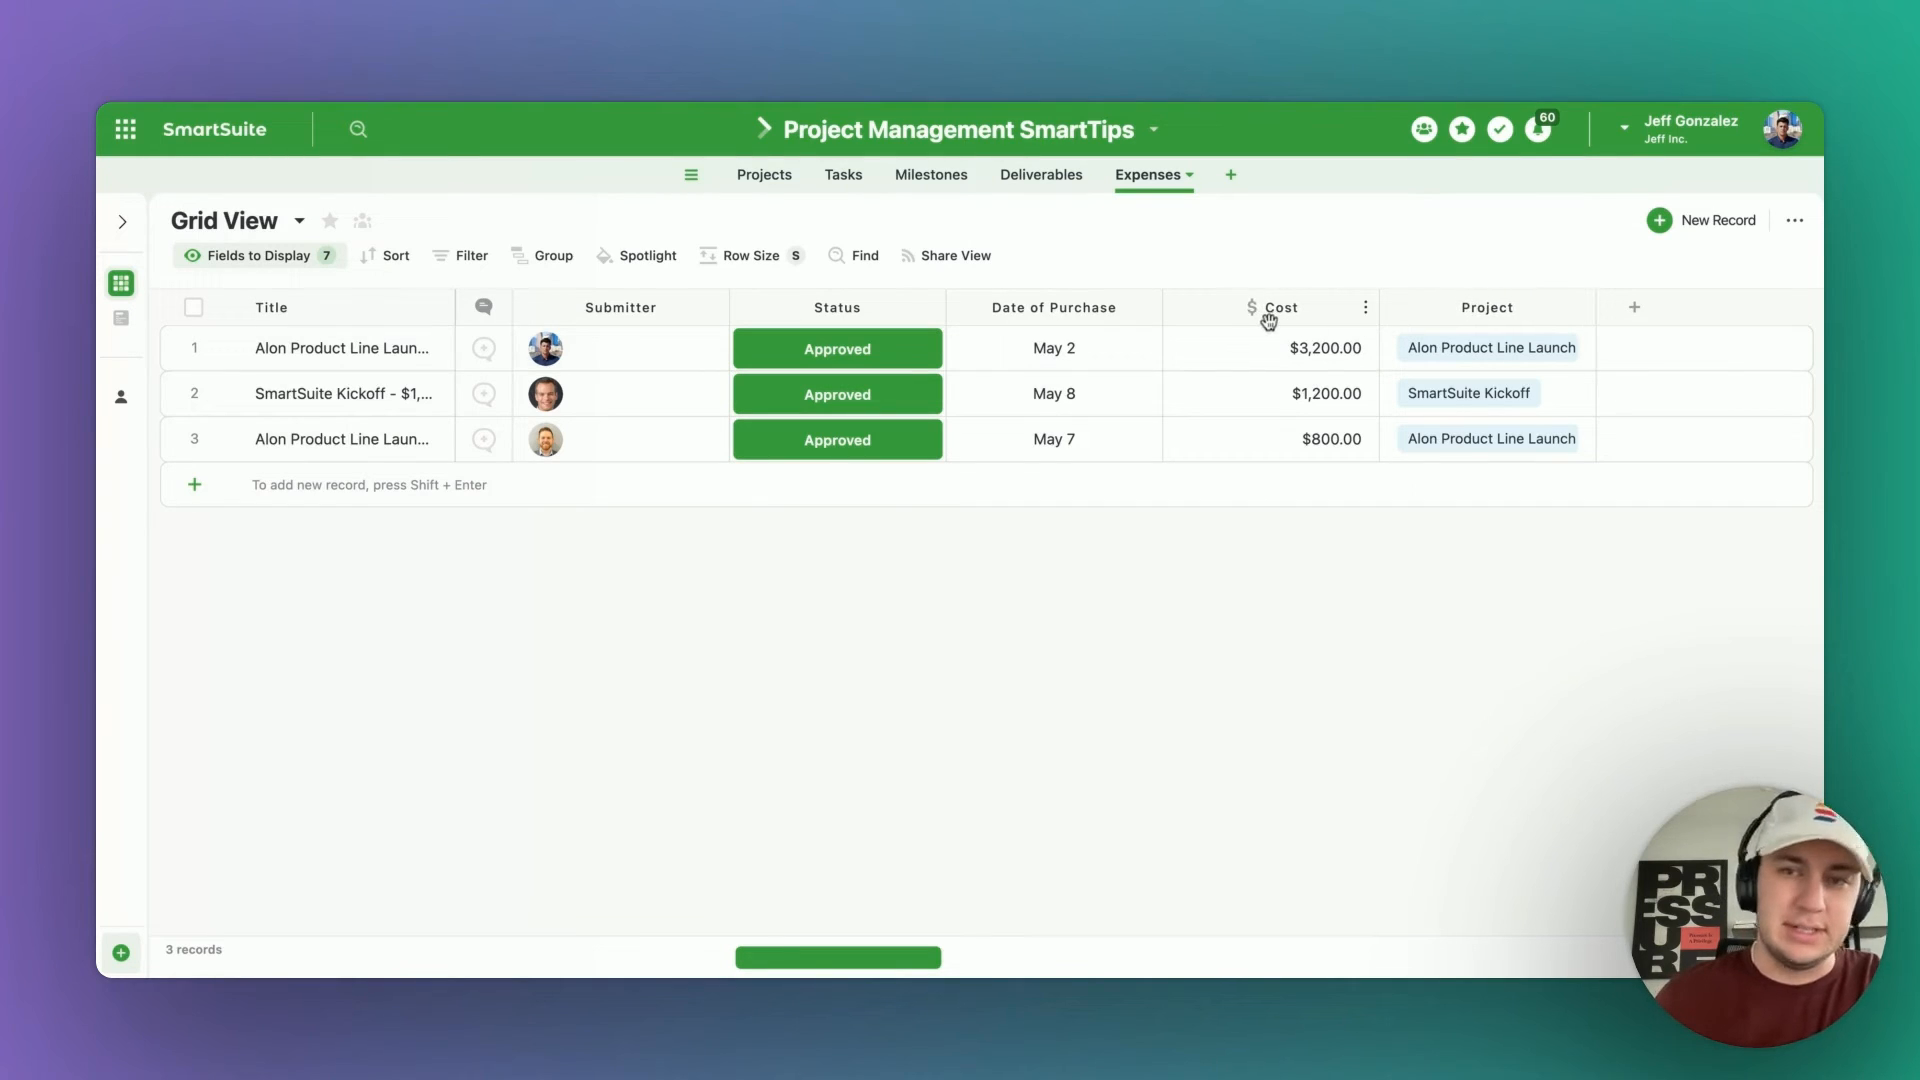1920x1080 pixels.
Task: Click Share View
Action: click(x=945, y=256)
